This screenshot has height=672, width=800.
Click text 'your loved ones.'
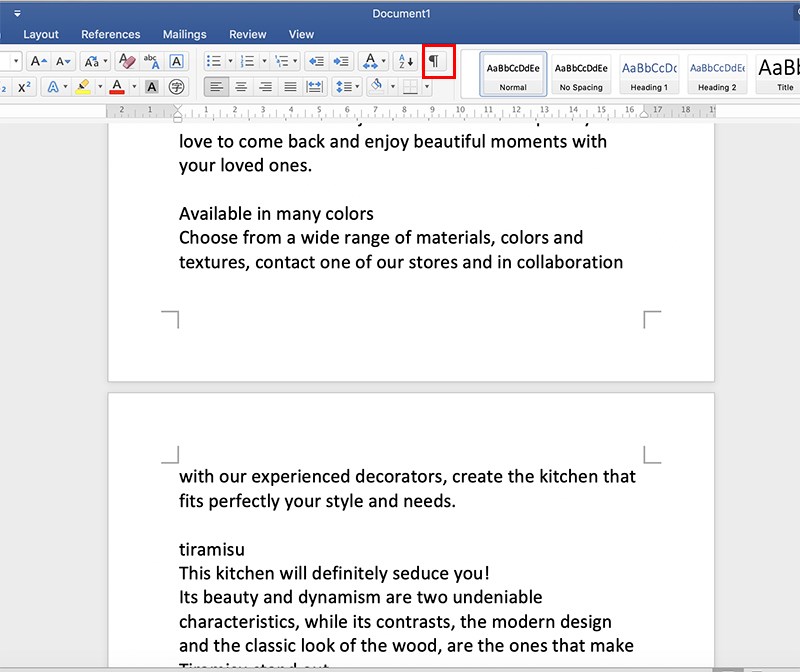coord(245,165)
